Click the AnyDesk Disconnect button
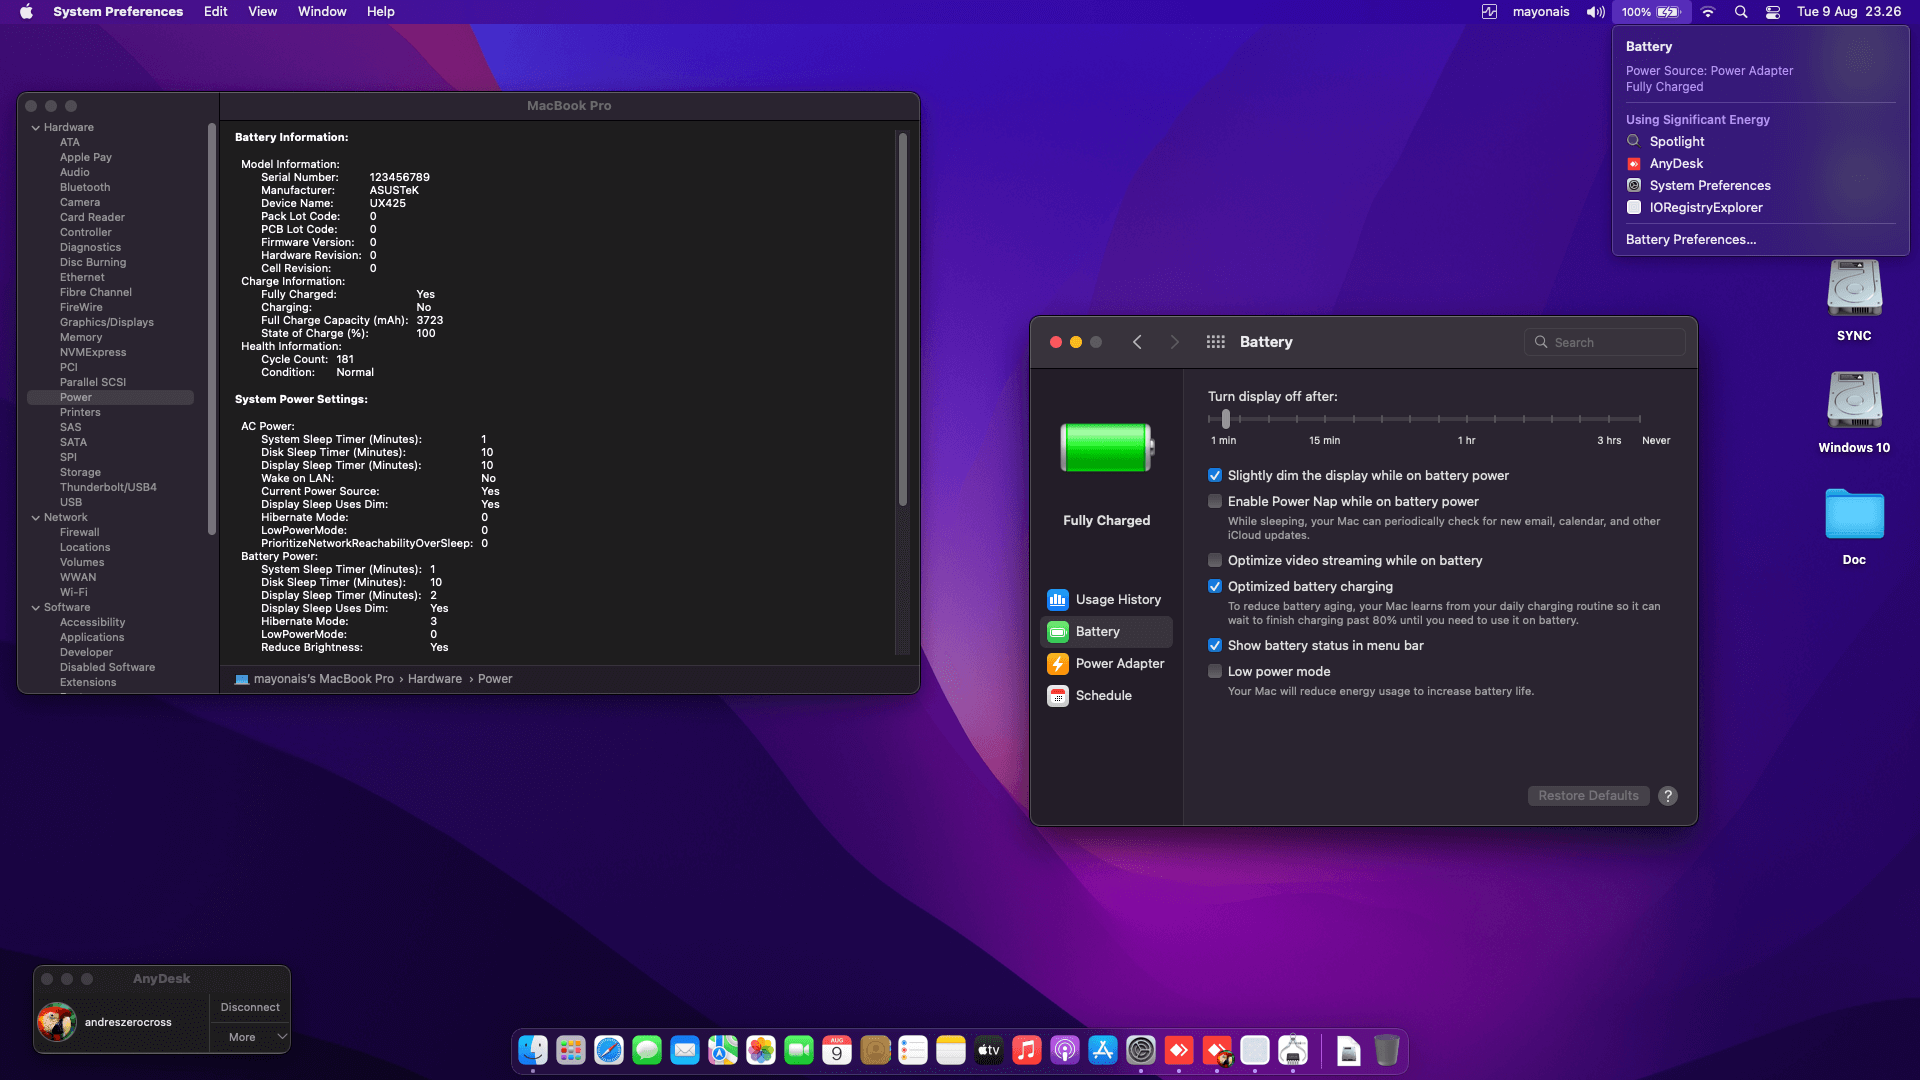The image size is (1920, 1080). pyautogui.click(x=250, y=1007)
